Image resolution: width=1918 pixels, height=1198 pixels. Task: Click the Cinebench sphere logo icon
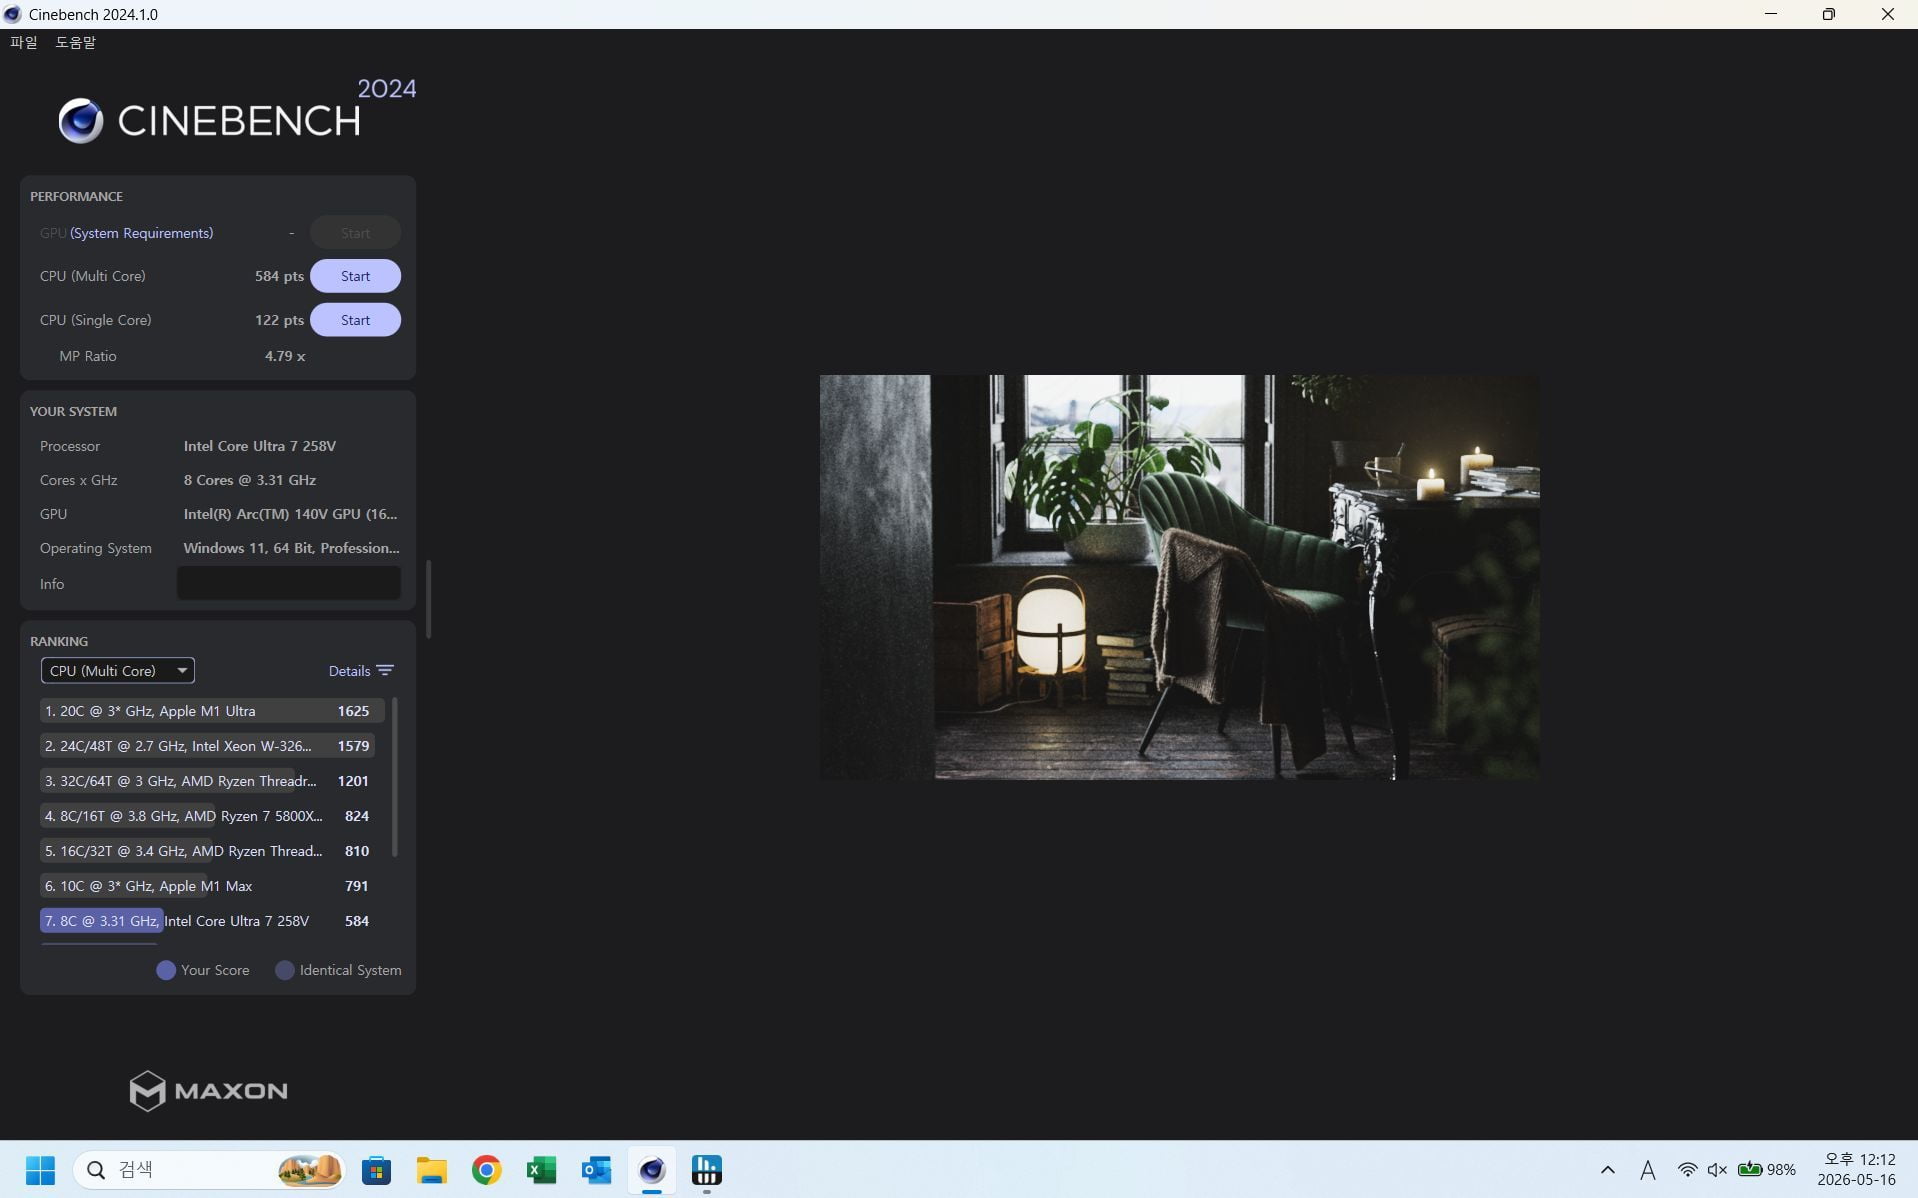(x=81, y=121)
